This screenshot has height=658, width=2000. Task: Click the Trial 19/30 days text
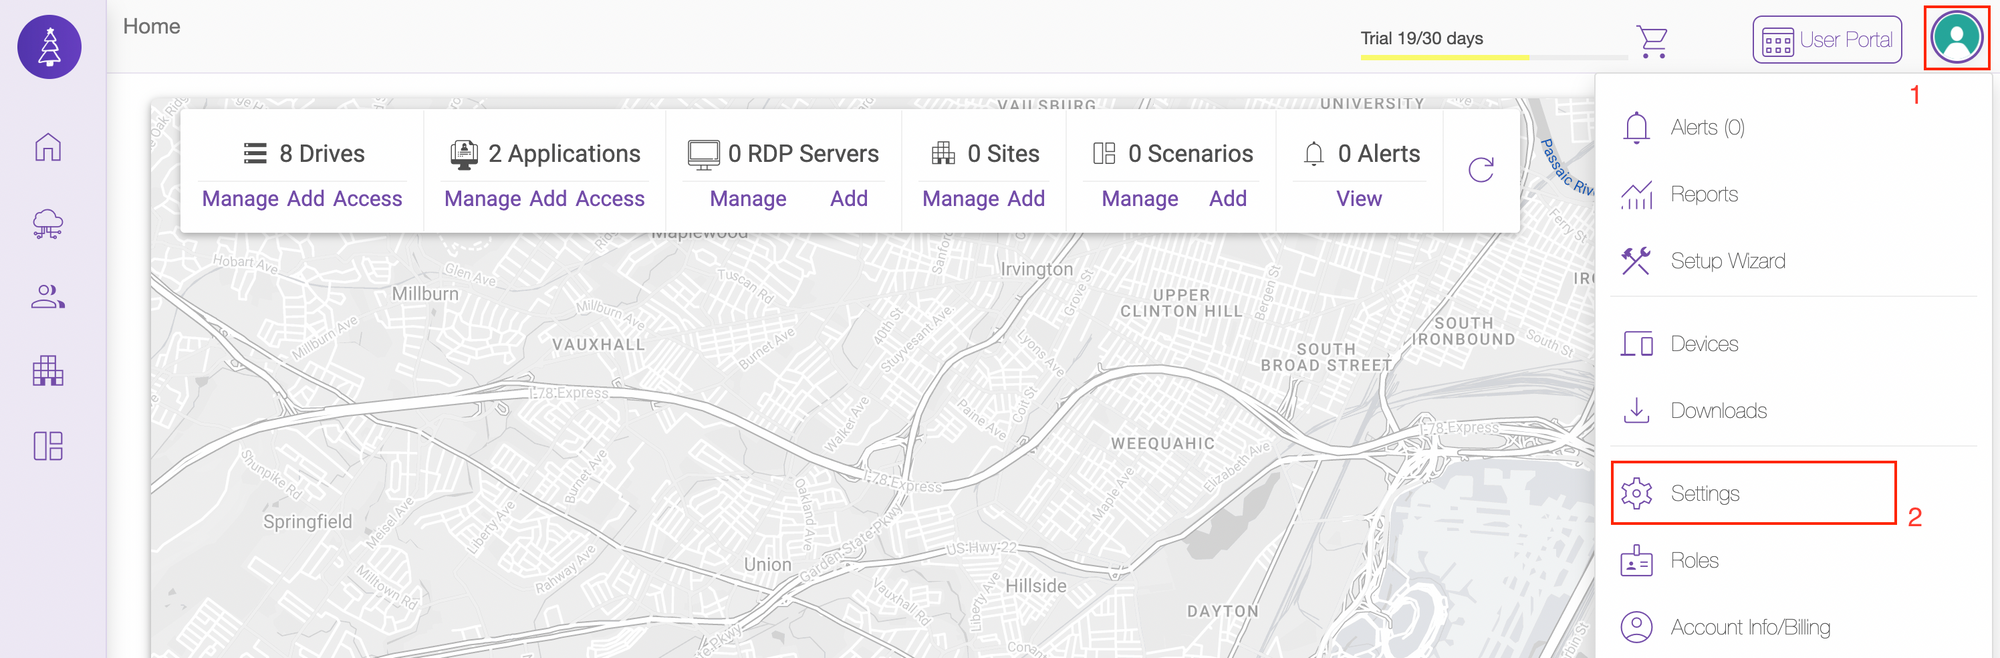(1422, 38)
